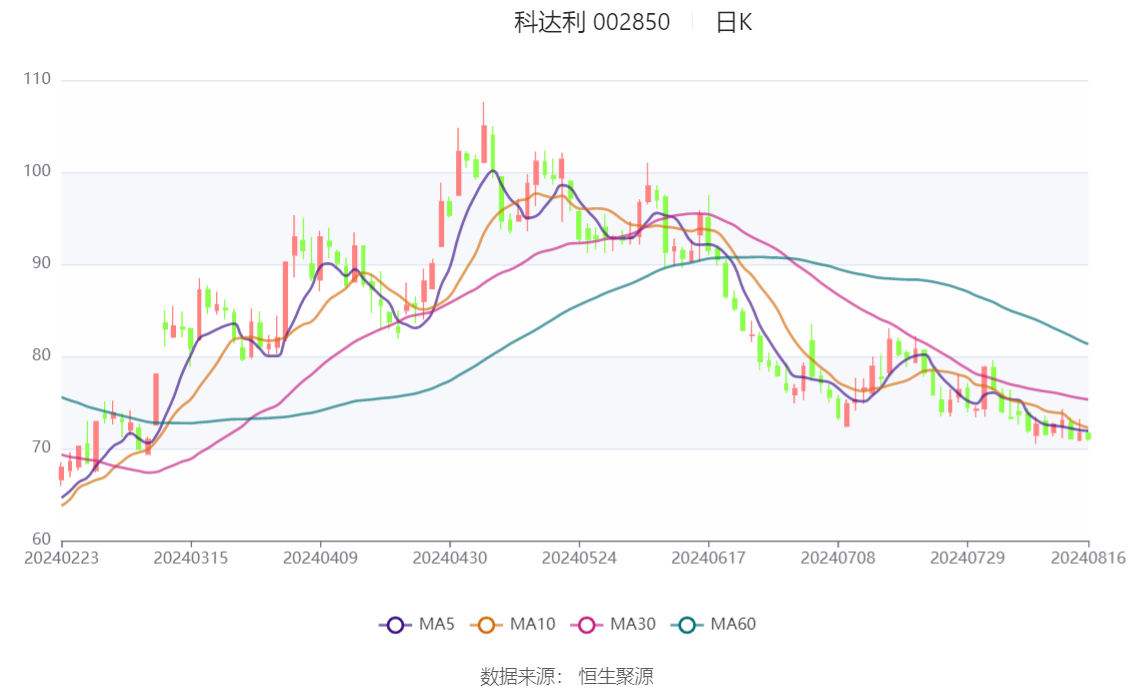
Task: Toggle the MA30 legend series
Action: 613,625
